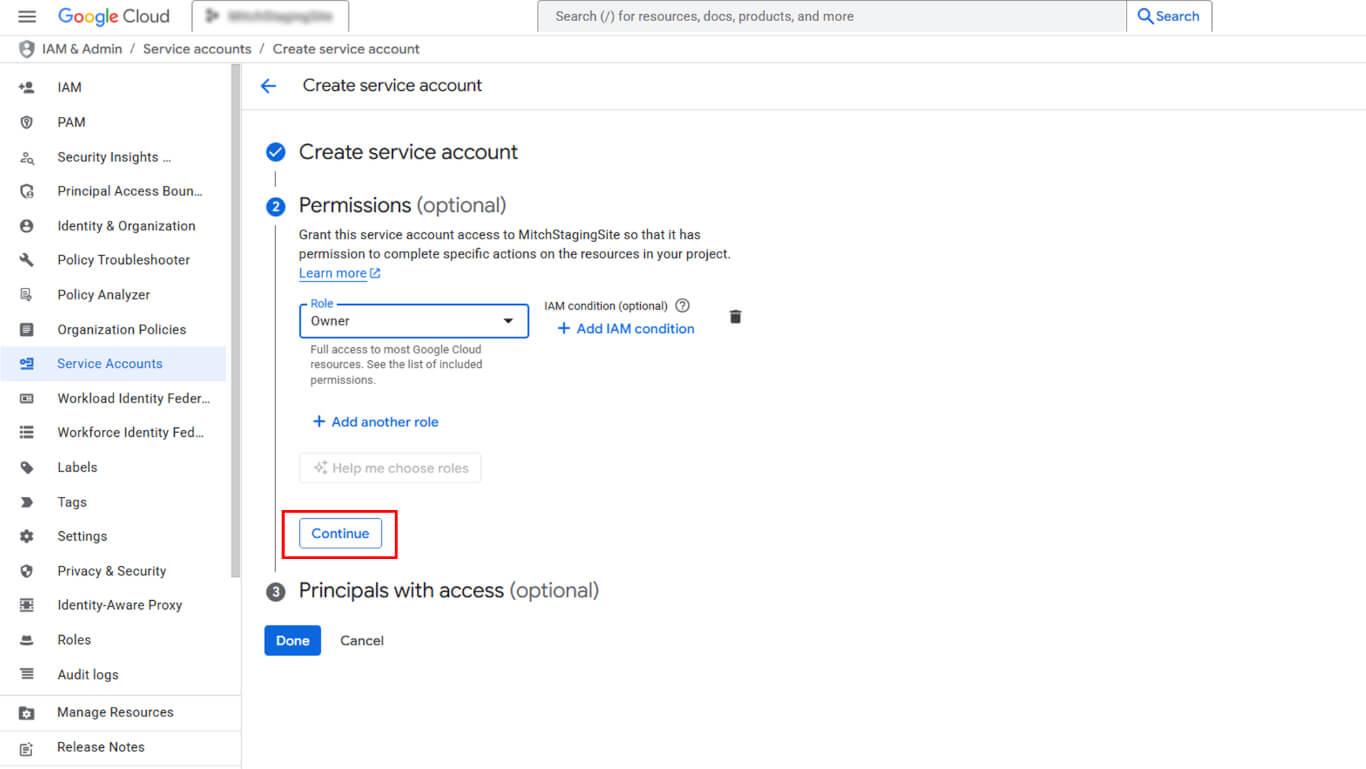
Task: Expand the Principals with access step
Action: pos(448,591)
